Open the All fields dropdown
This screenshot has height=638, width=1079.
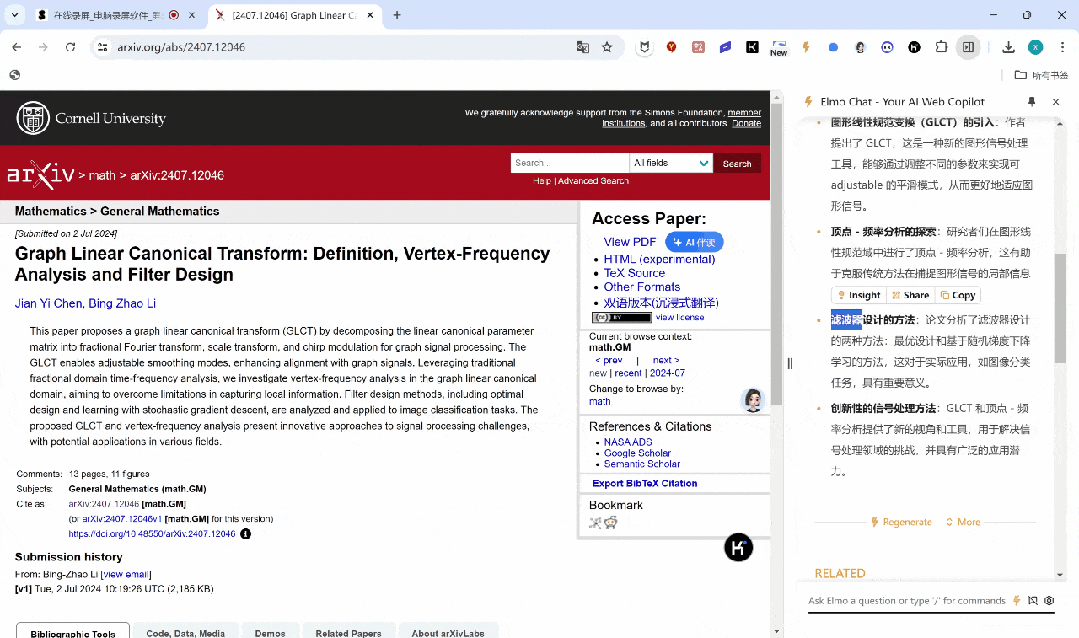click(671, 163)
